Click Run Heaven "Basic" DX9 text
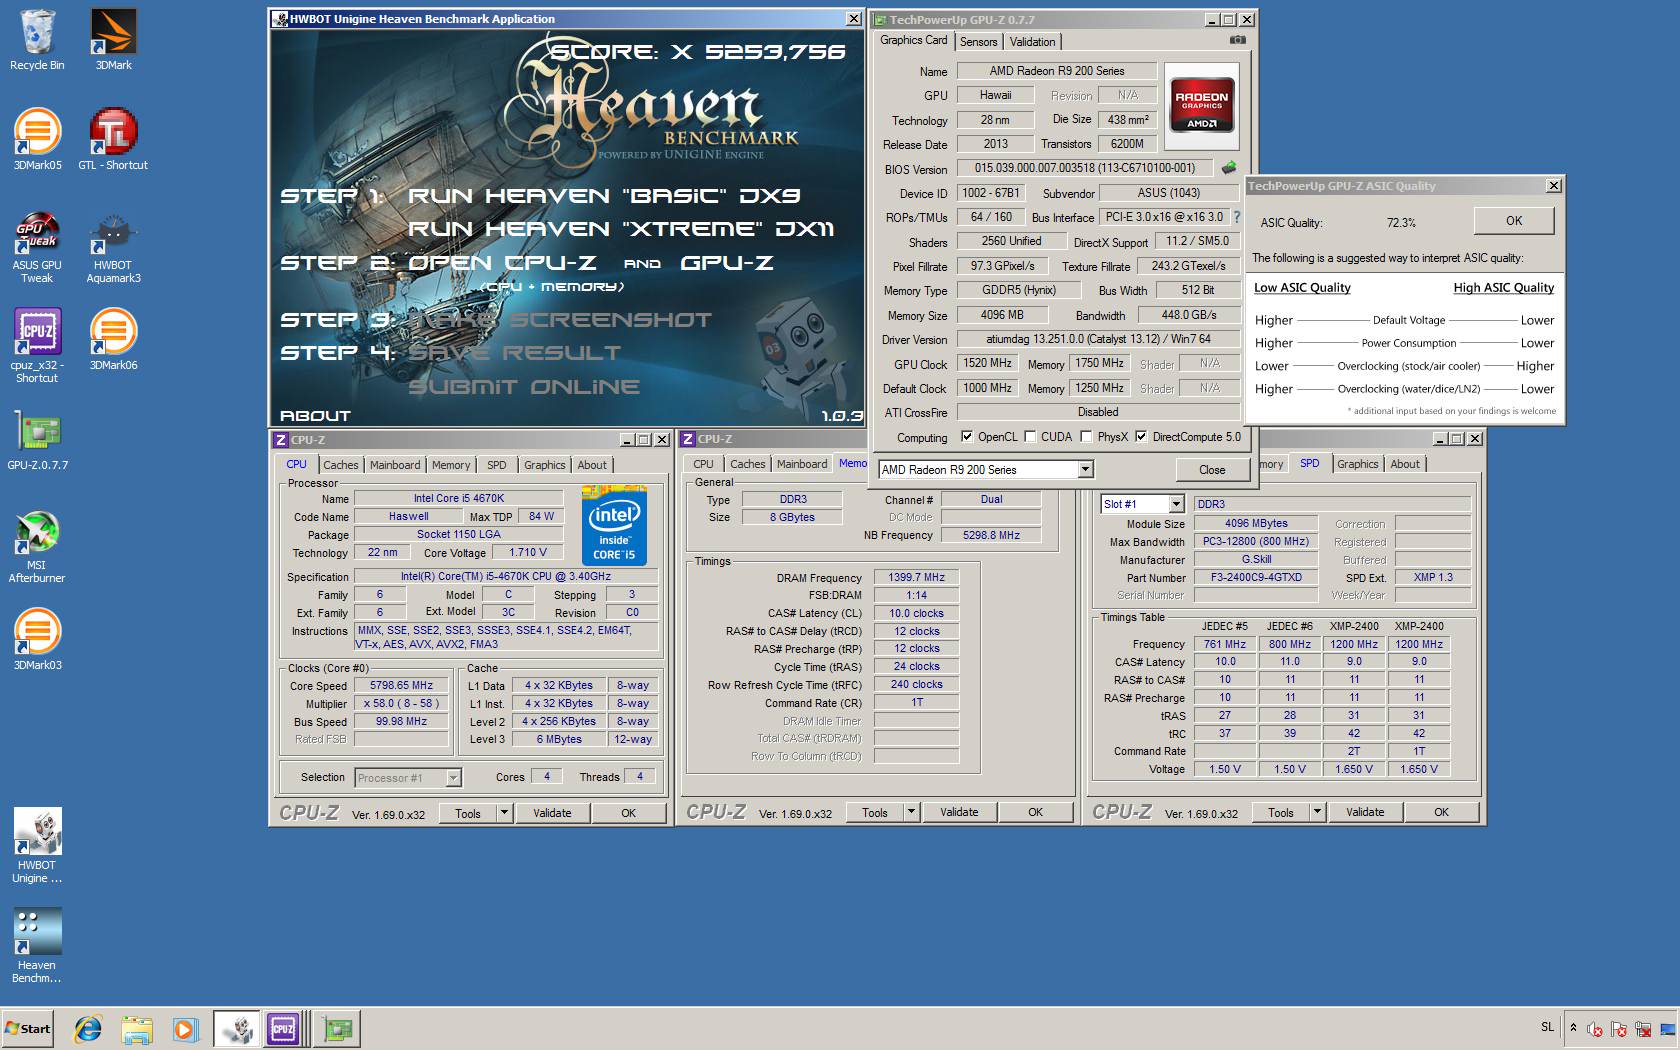This screenshot has width=1680, height=1050. [x=604, y=196]
